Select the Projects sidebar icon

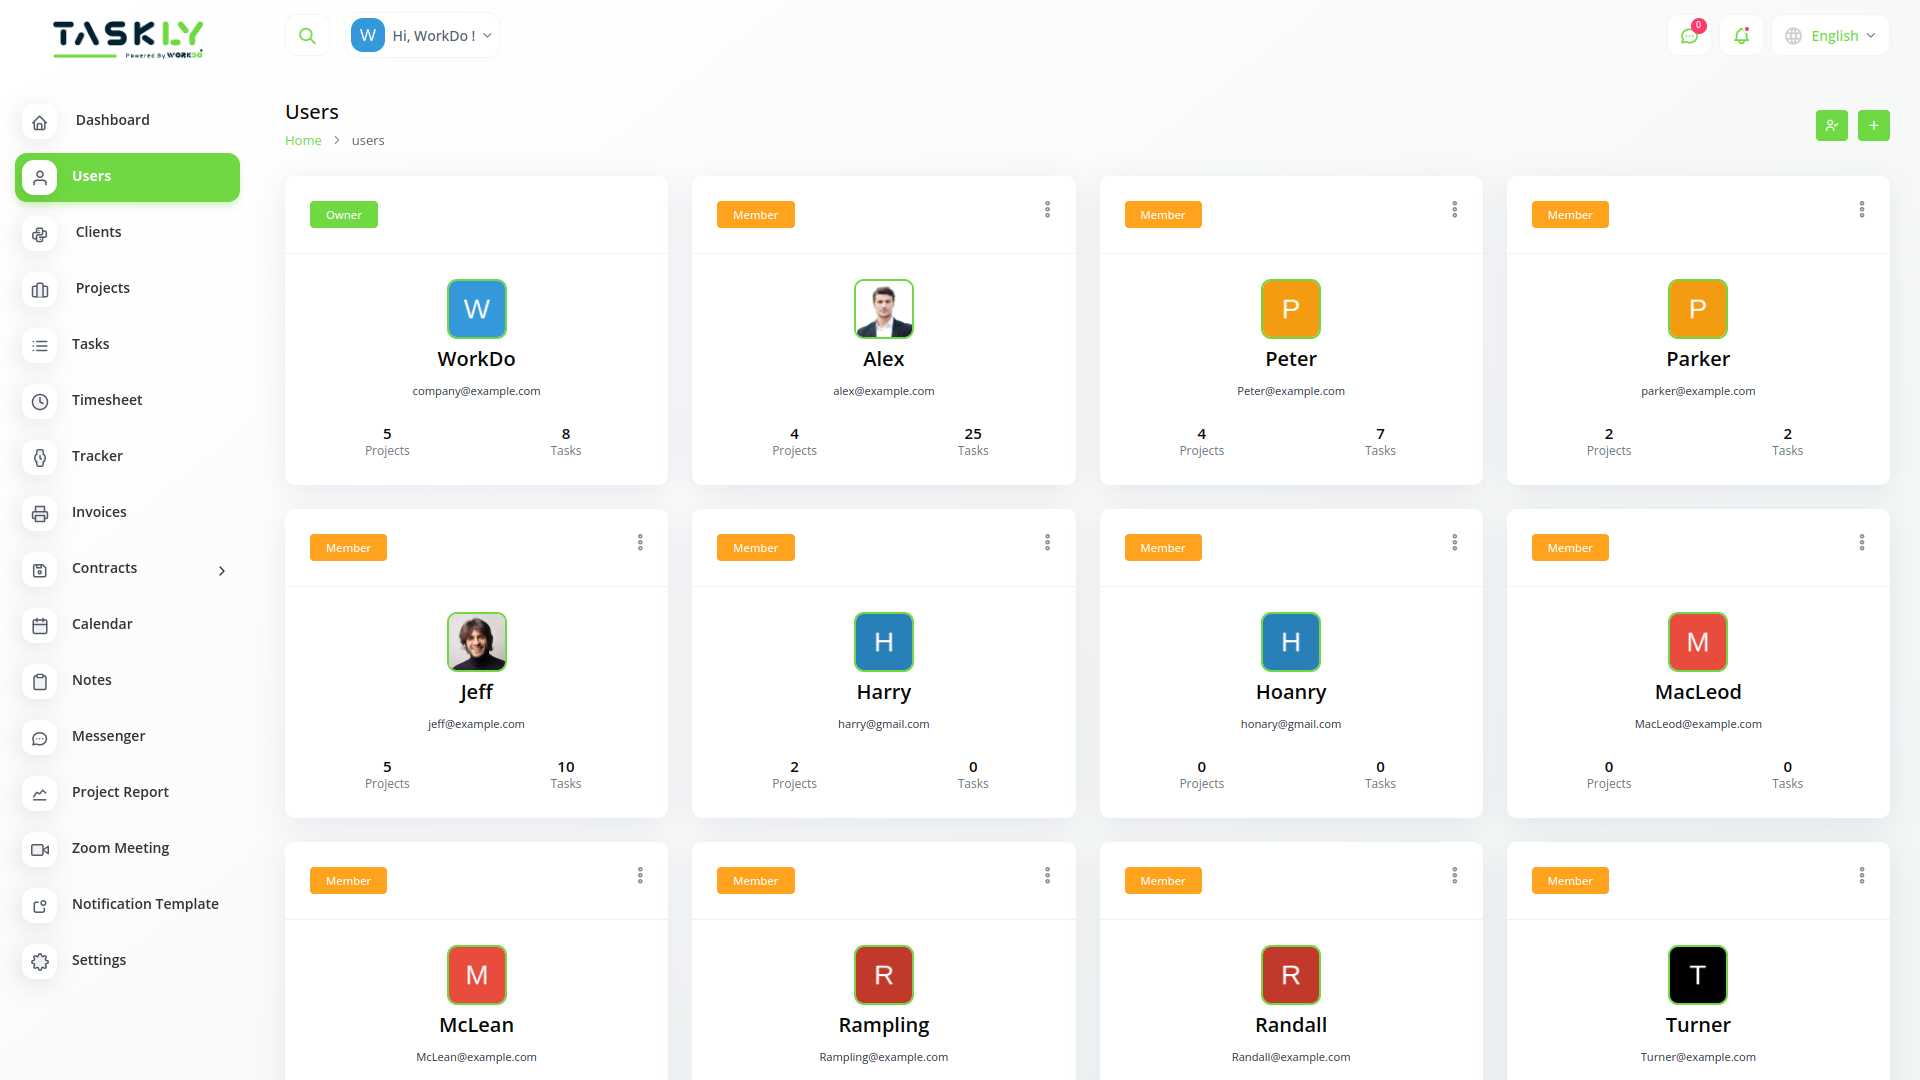pos(39,290)
